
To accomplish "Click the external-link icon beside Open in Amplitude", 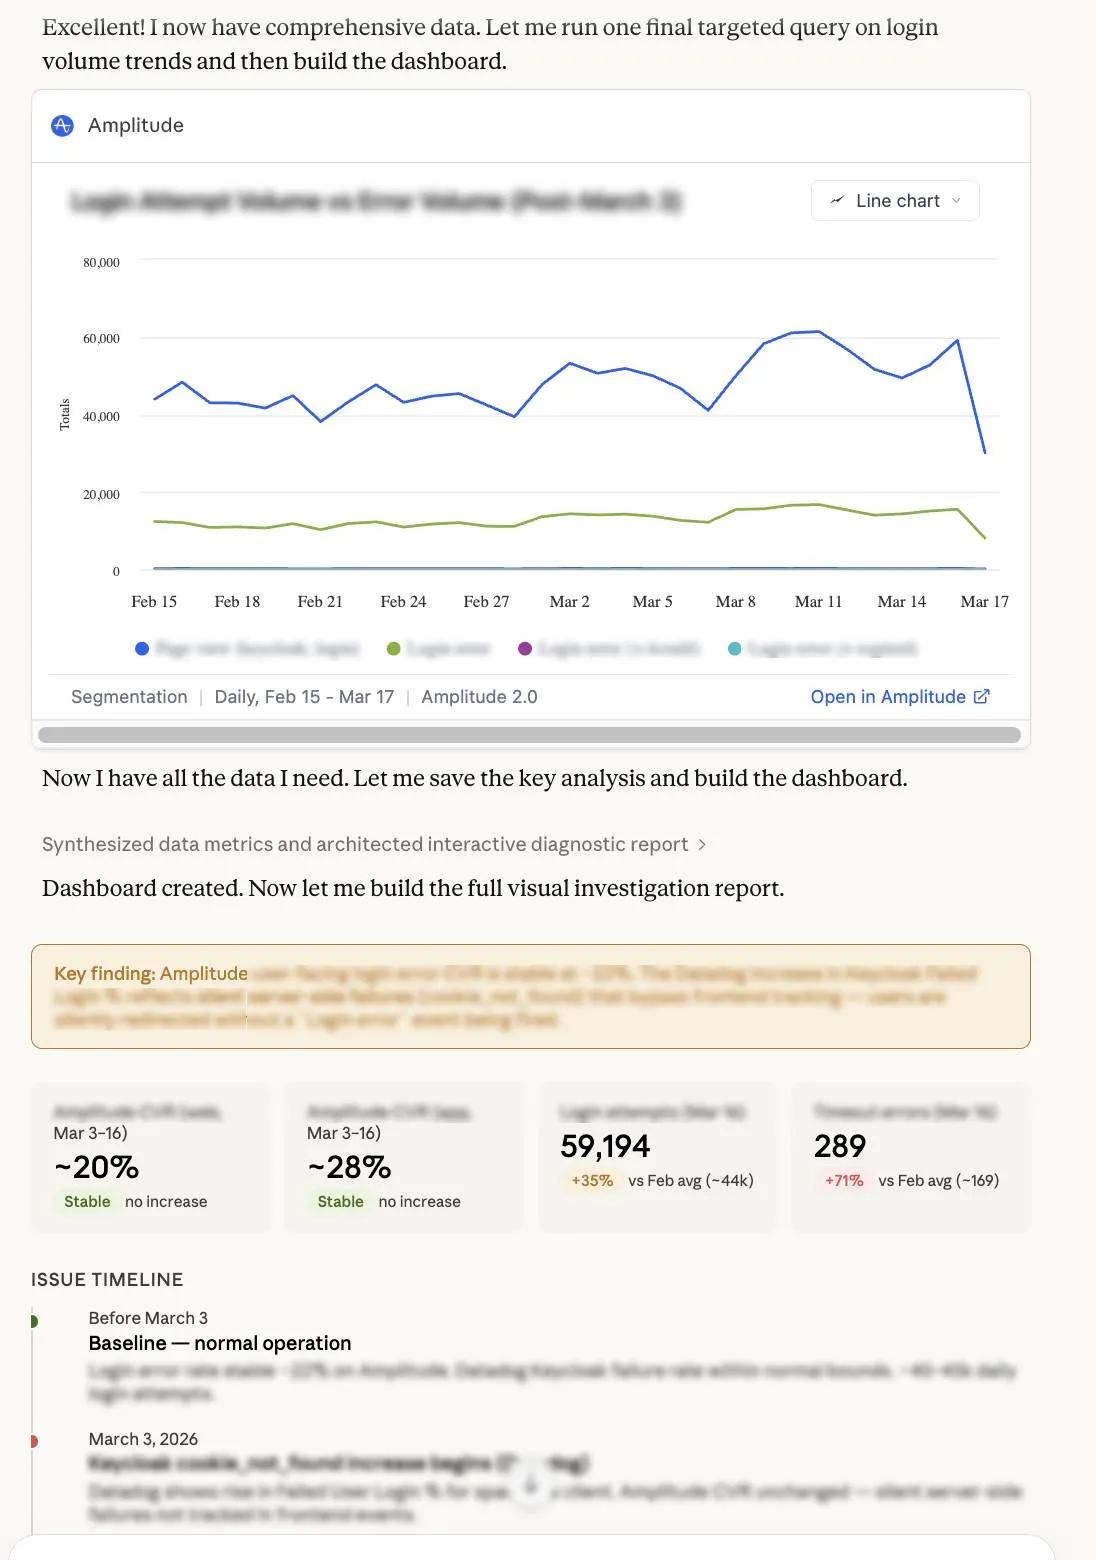I will pos(981,696).
